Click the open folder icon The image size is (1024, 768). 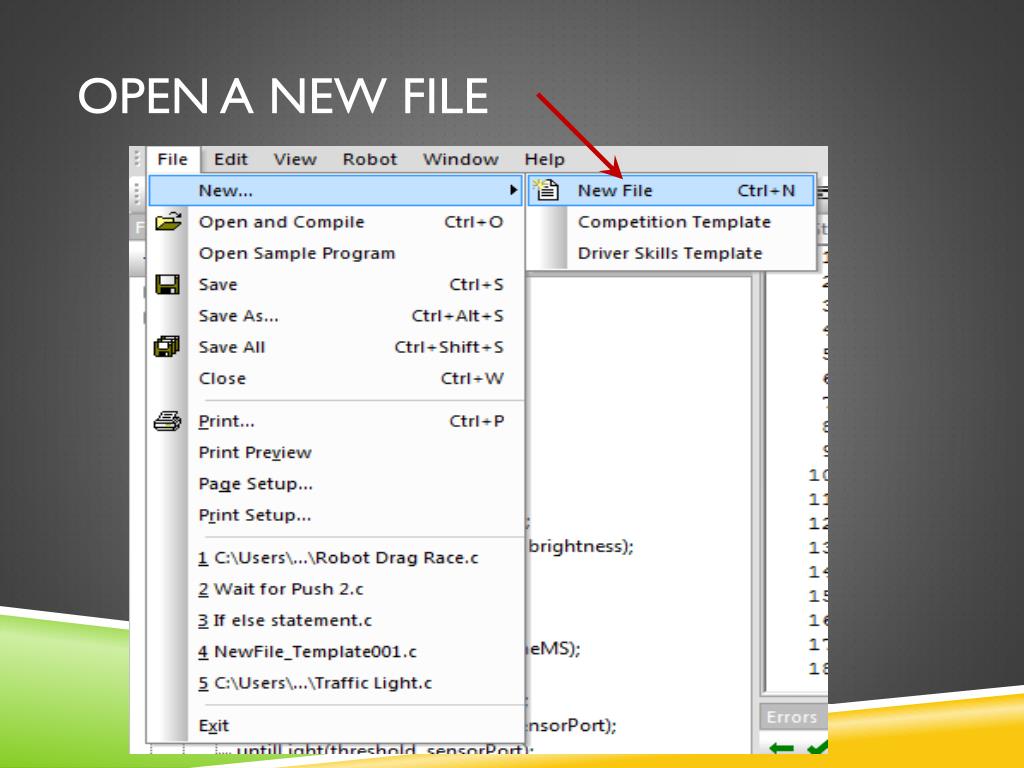point(168,221)
